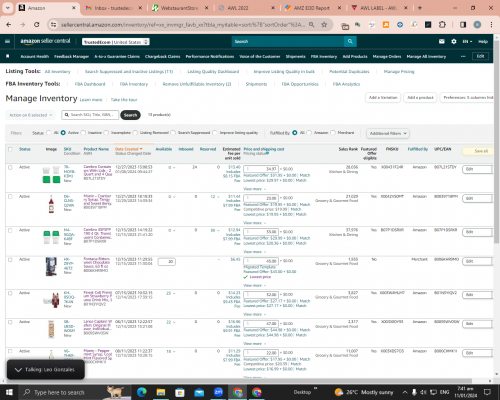500x400 pixels.
Task: Open the Seller Central settings gear
Action: [454, 42]
